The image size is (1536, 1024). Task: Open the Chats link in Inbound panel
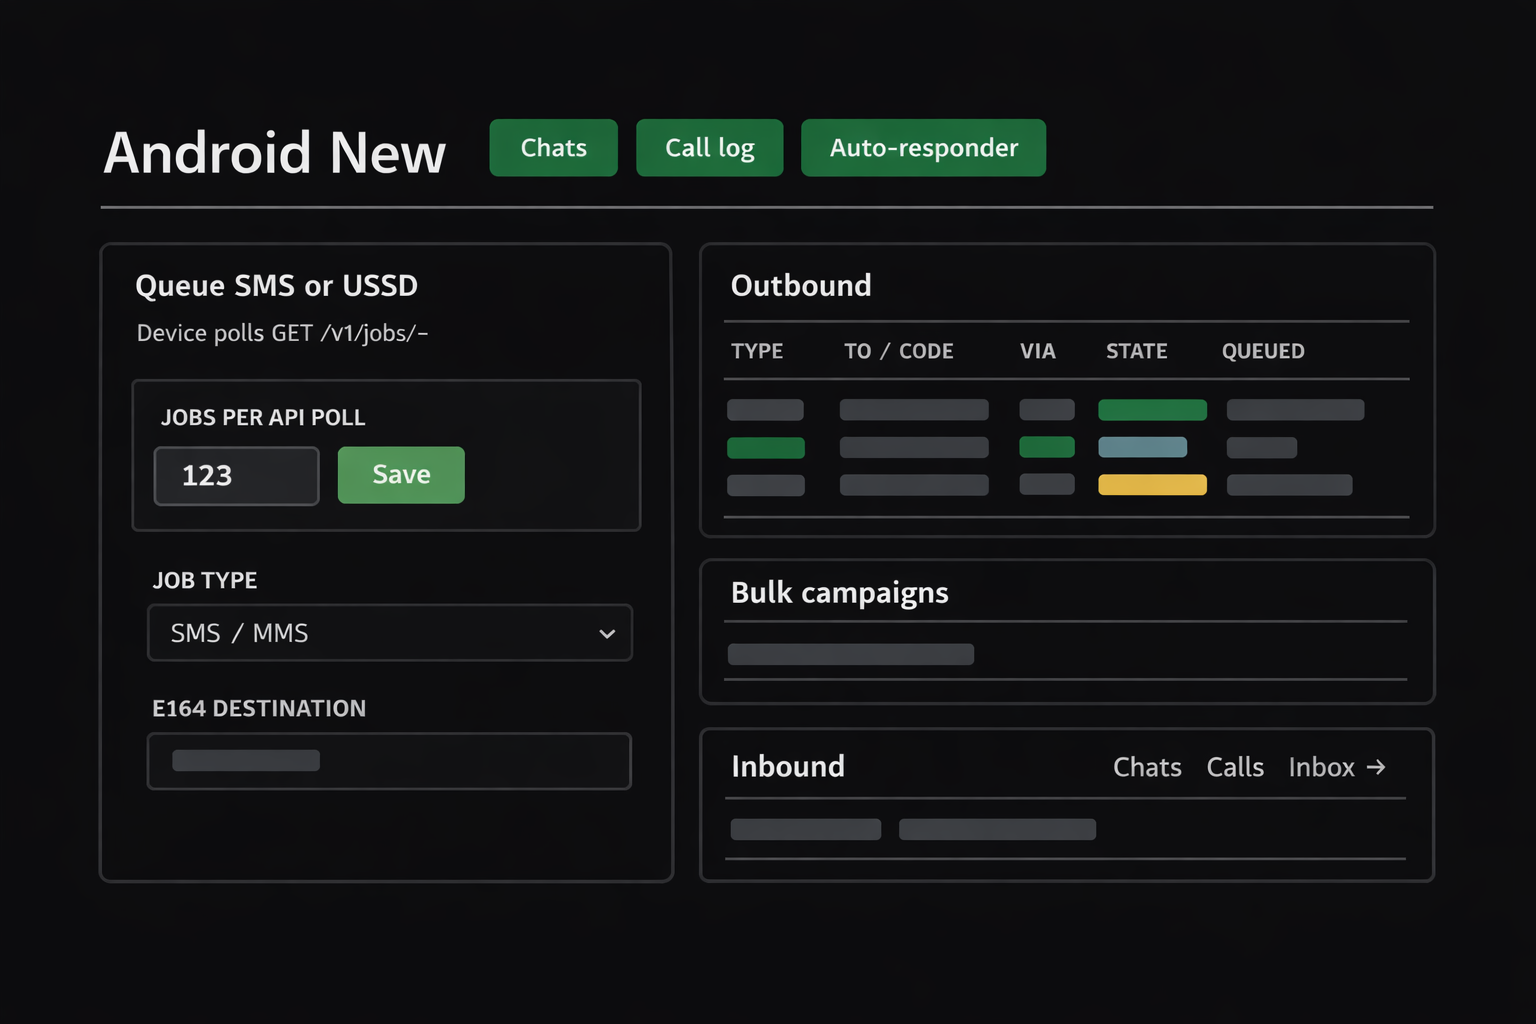point(1147,767)
